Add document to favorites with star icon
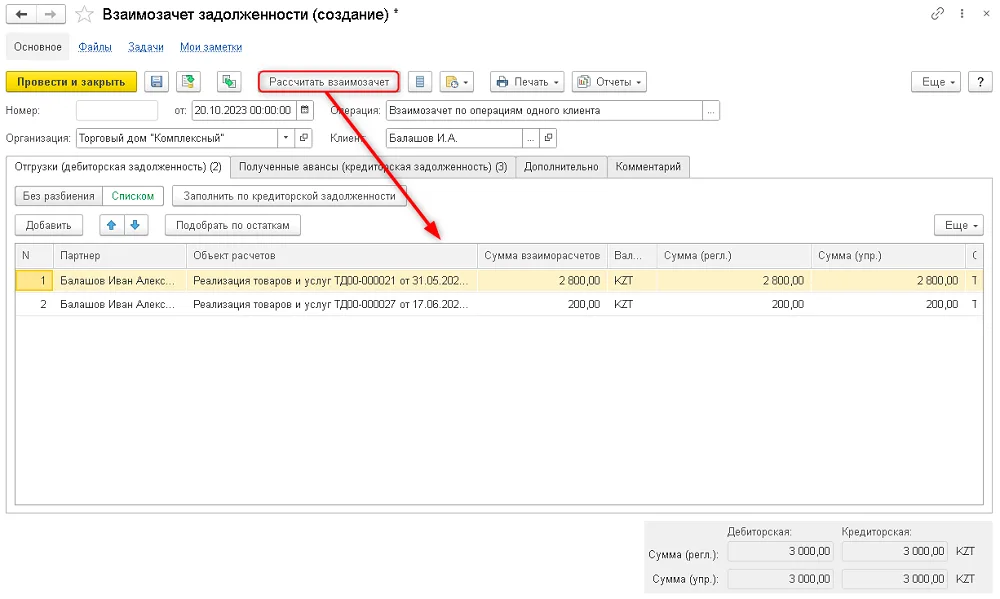 84,14
